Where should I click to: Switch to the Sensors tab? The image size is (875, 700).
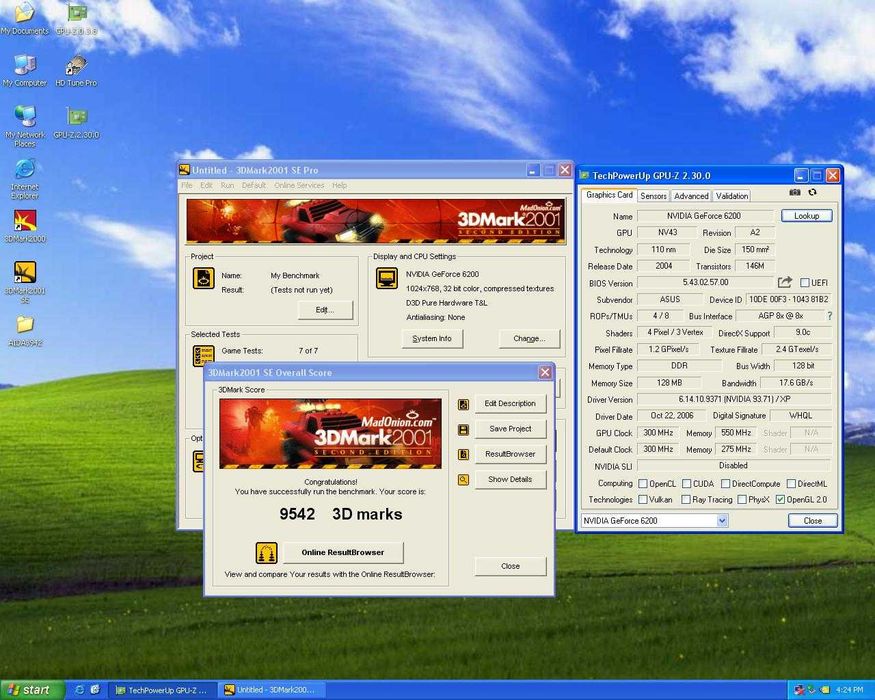point(653,196)
